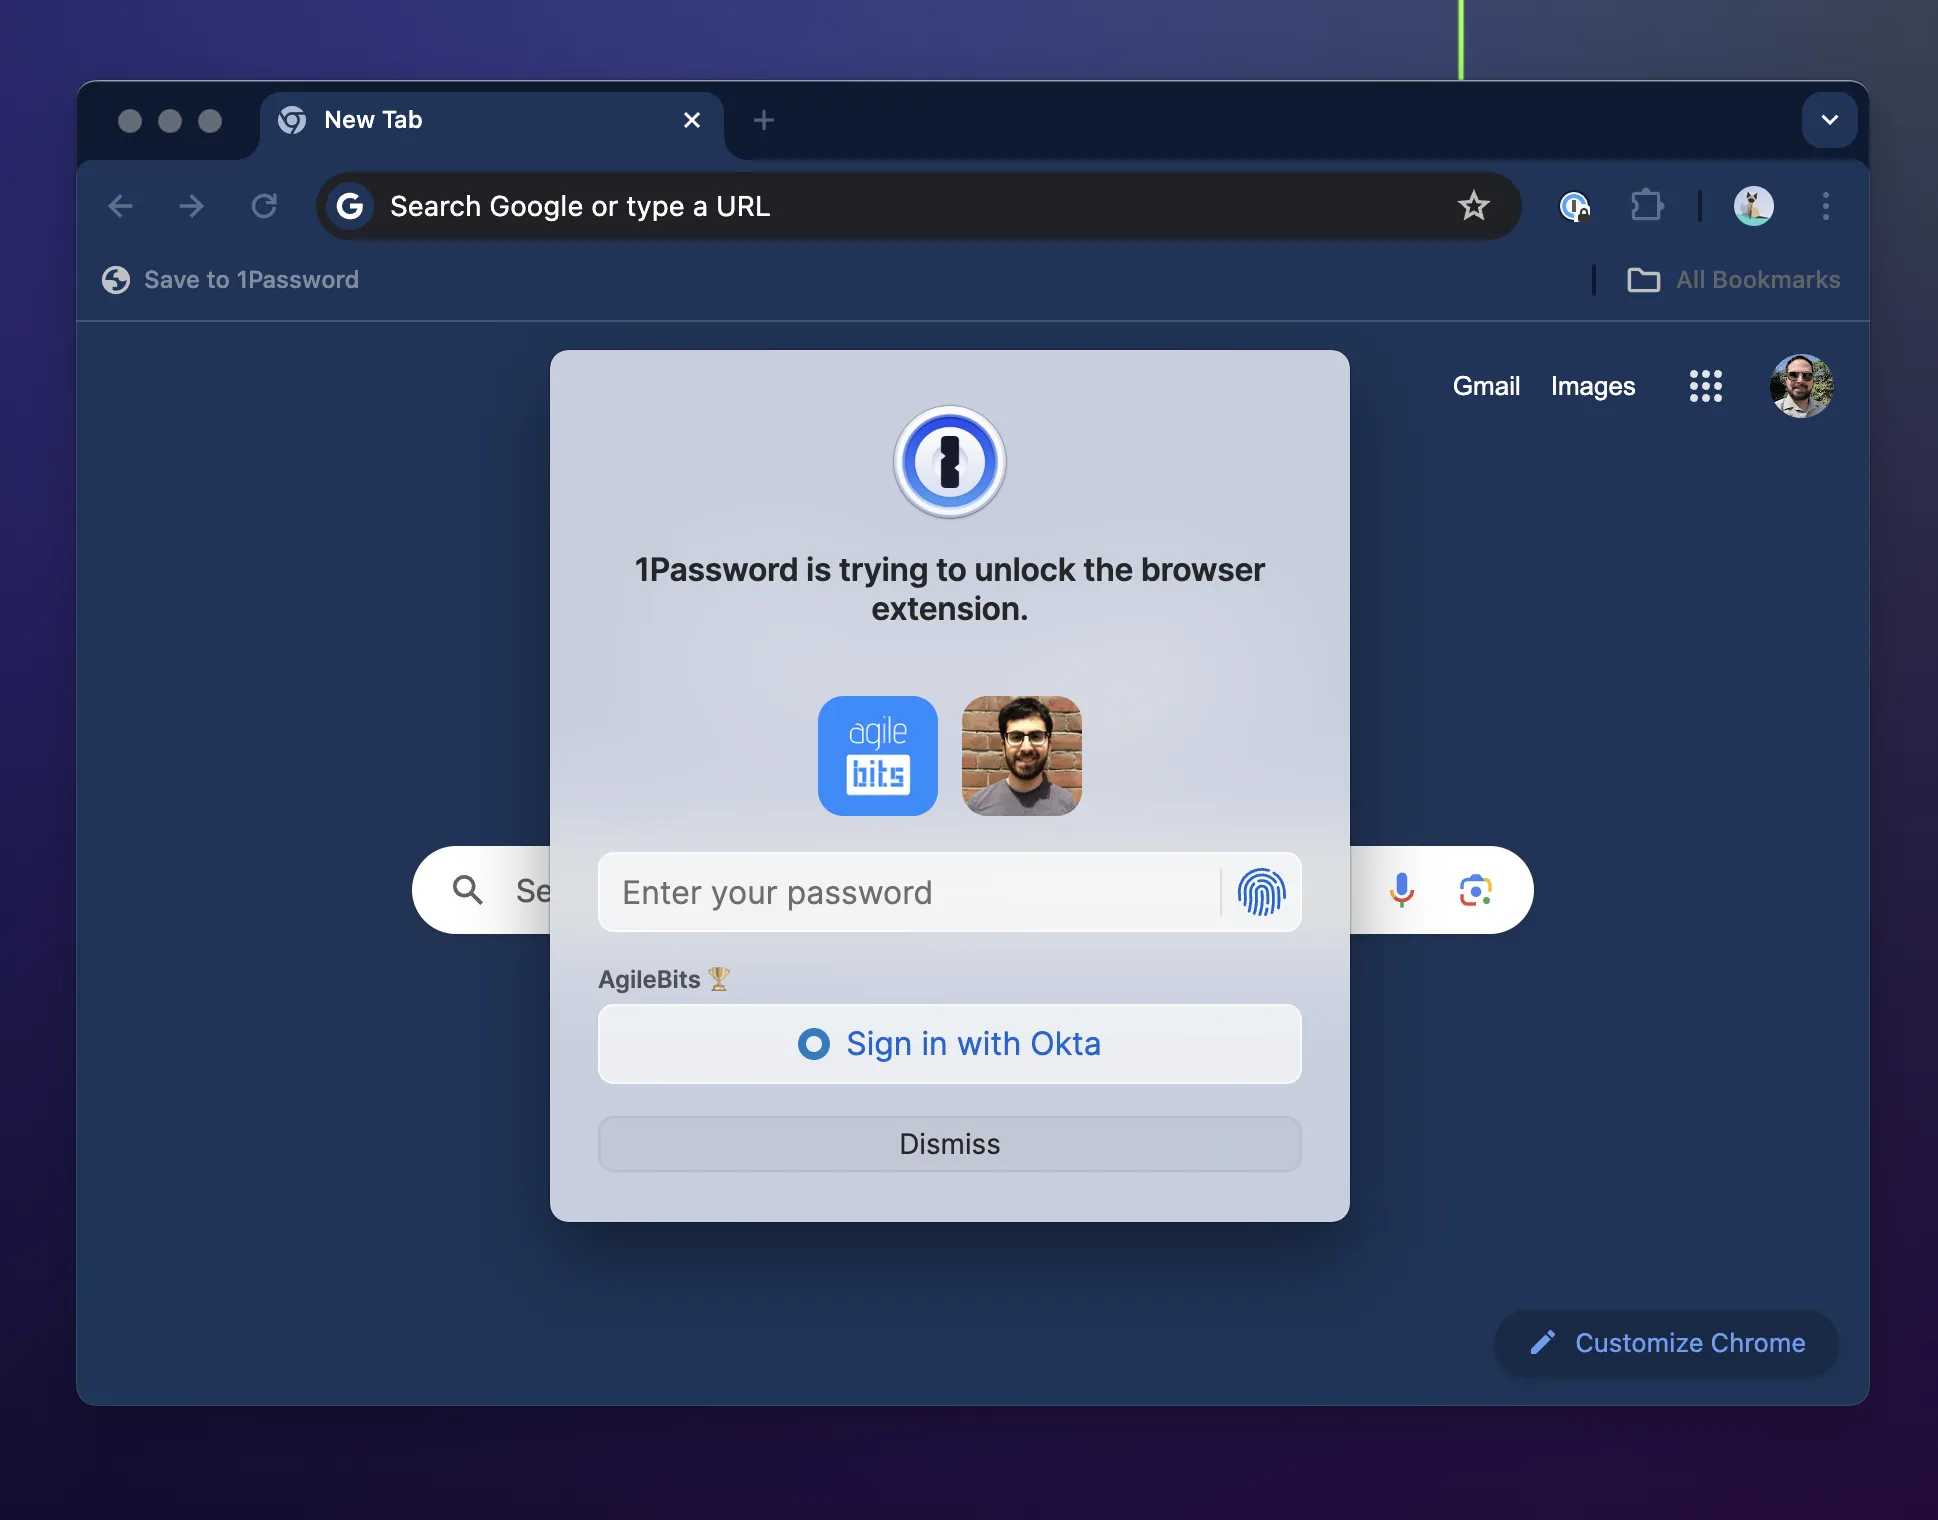Click the Google G icon in address bar
The width and height of the screenshot is (1938, 1520).
click(350, 206)
